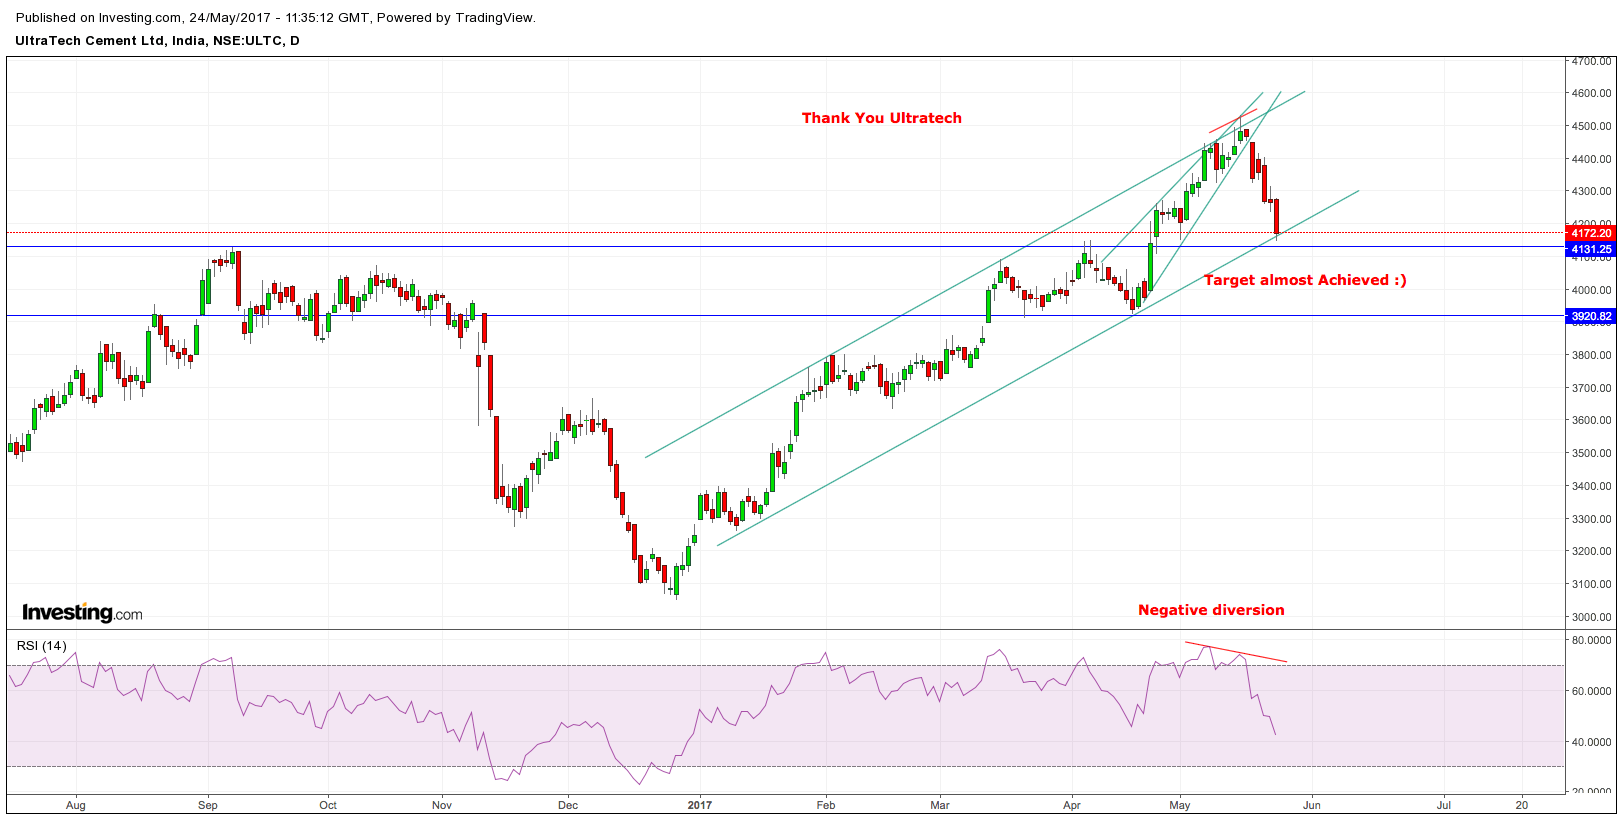The width and height of the screenshot is (1623, 818).
Task: Click the 'Thank You Ultratech' annotation text
Action: pyautogui.click(x=881, y=118)
